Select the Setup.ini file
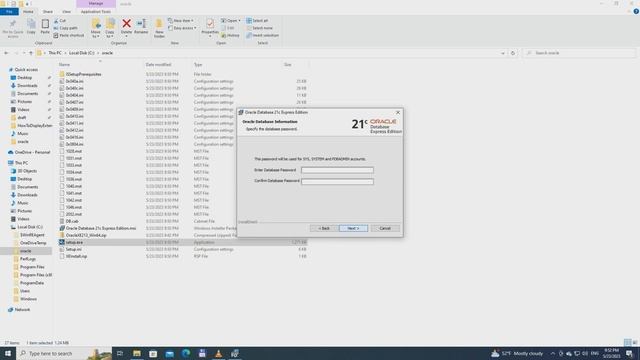640x360 pixels. click(x=74, y=249)
